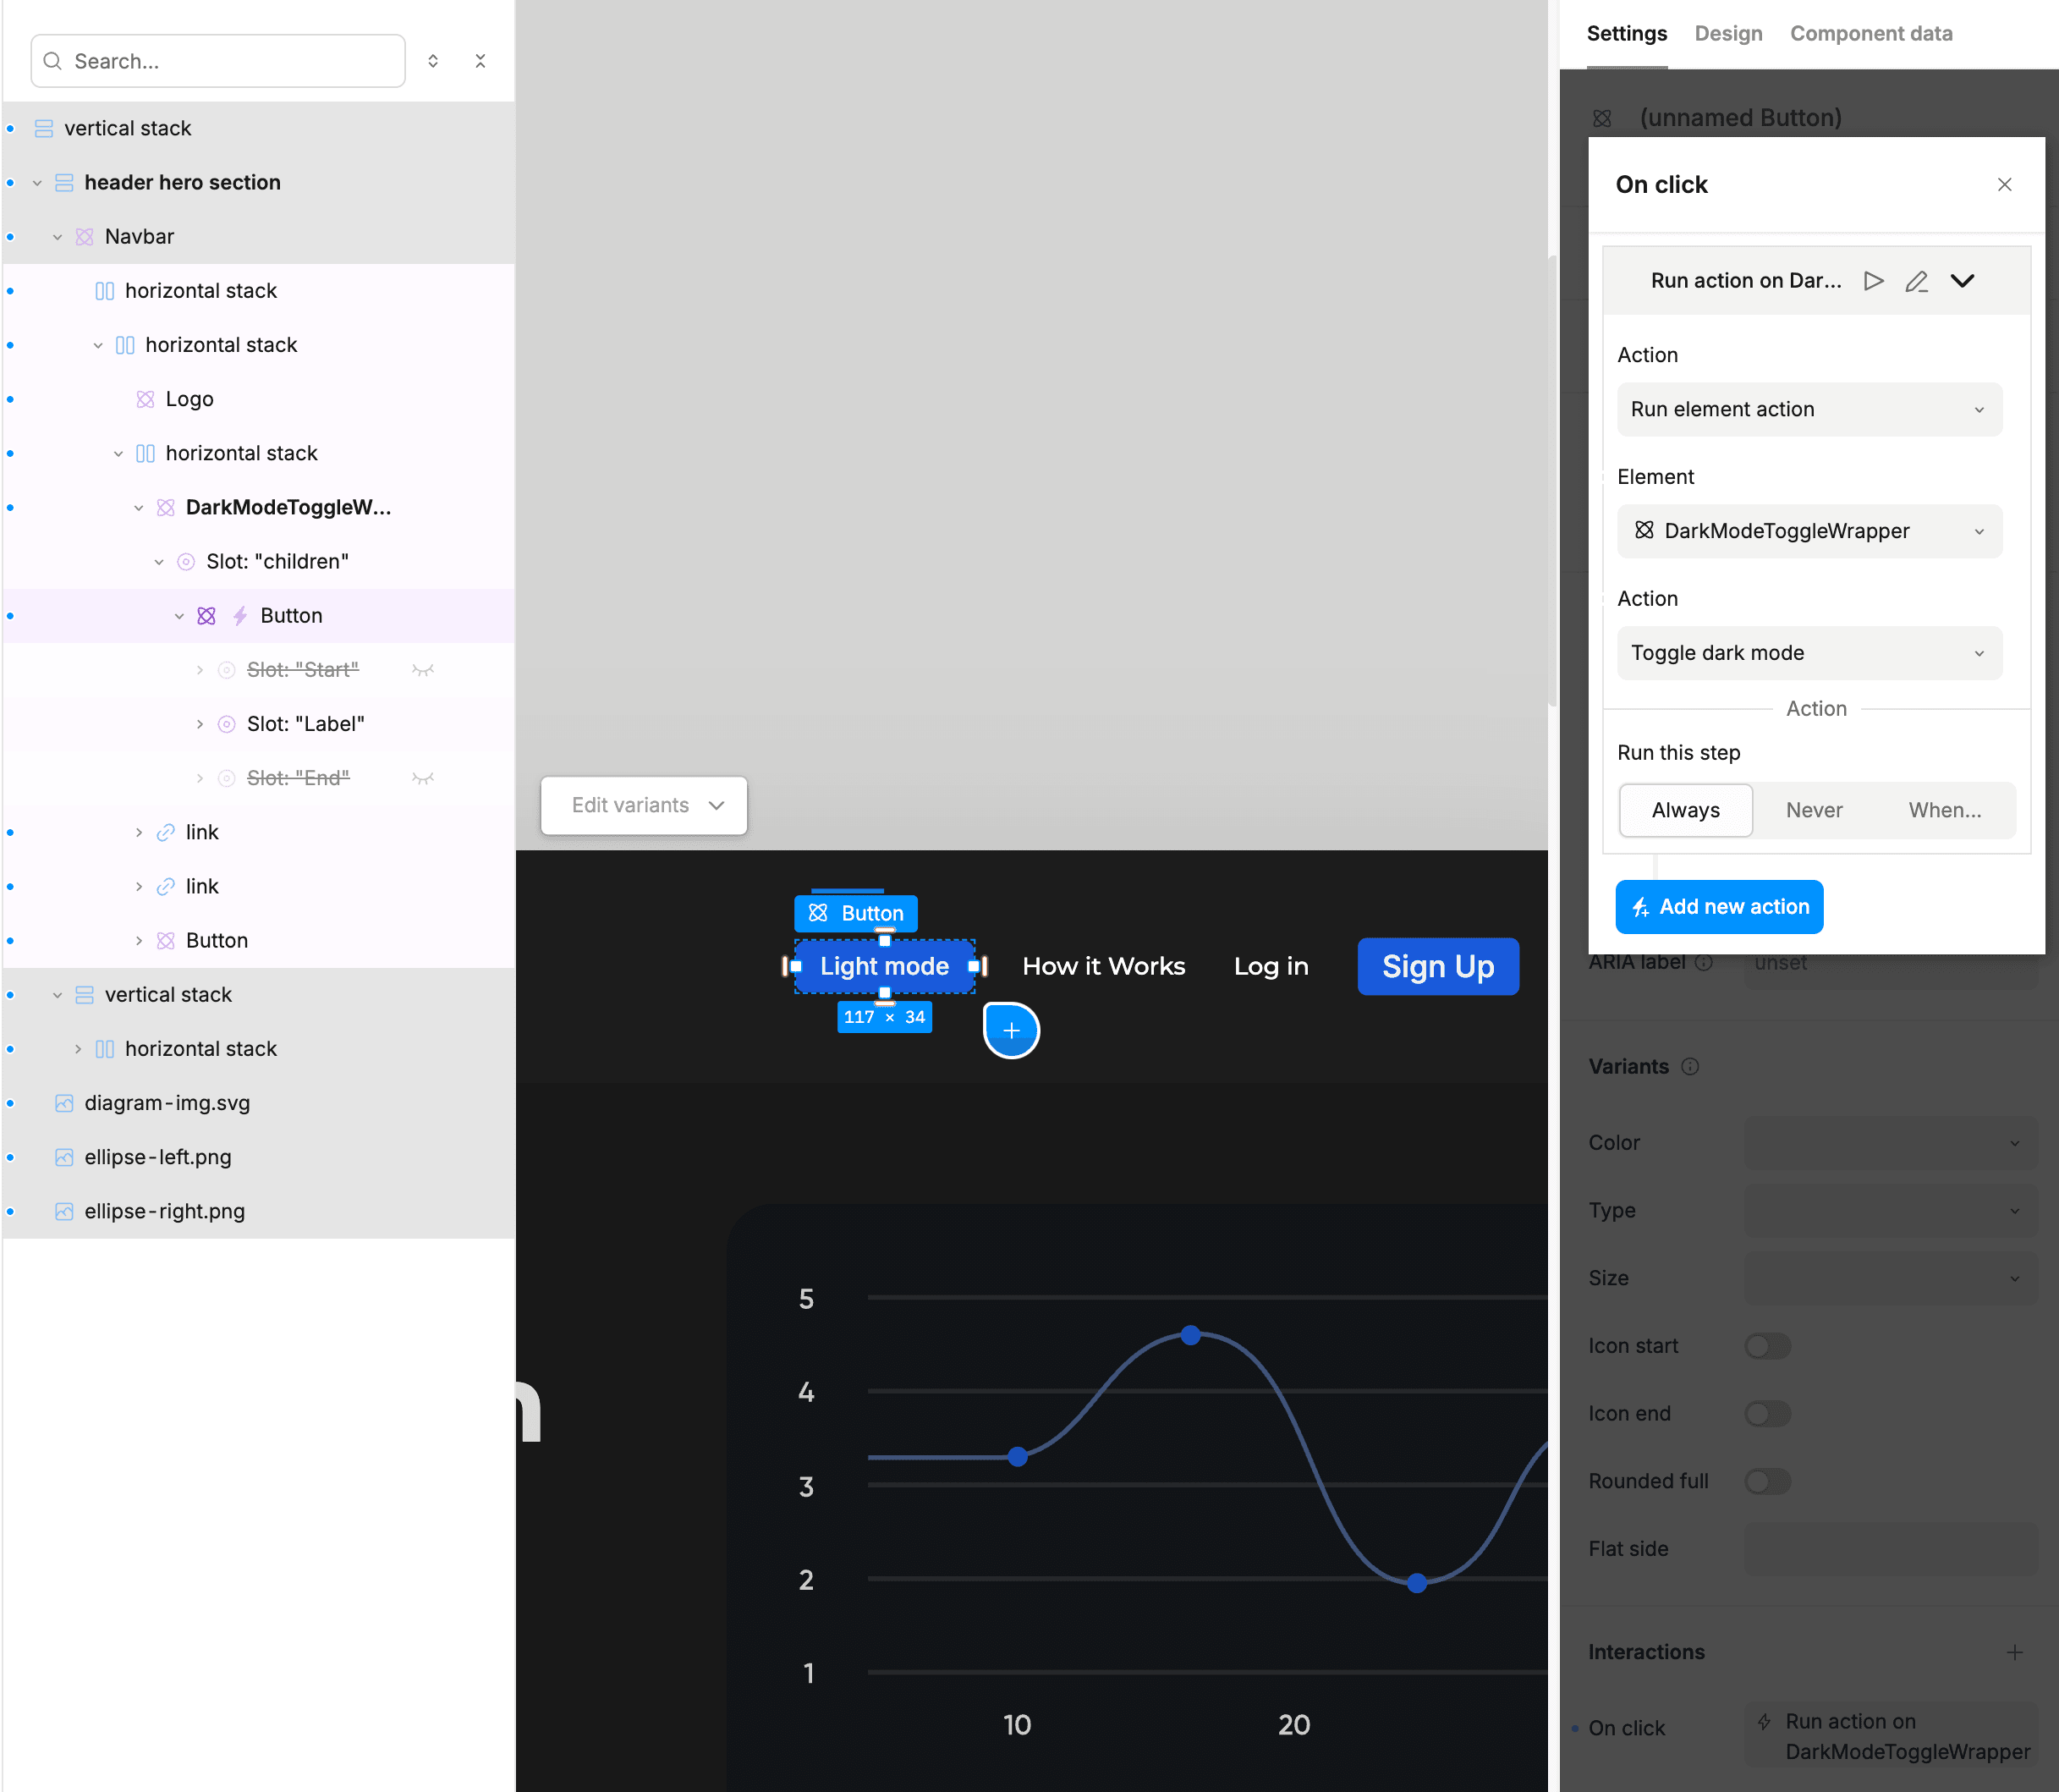The height and width of the screenshot is (1792, 2059).
Task: Open Toggle dark mode action dropdown
Action: point(1809,653)
